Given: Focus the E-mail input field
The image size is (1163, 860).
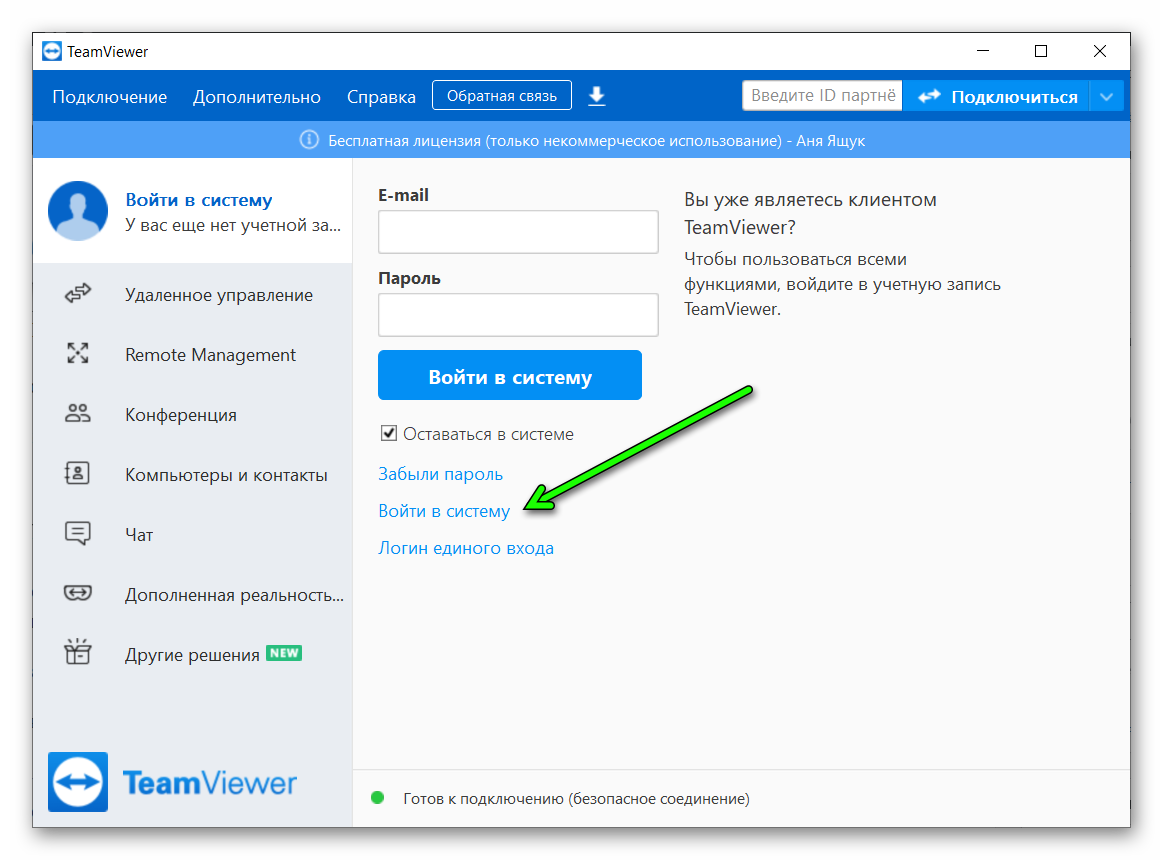Looking at the screenshot, I should [x=518, y=232].
